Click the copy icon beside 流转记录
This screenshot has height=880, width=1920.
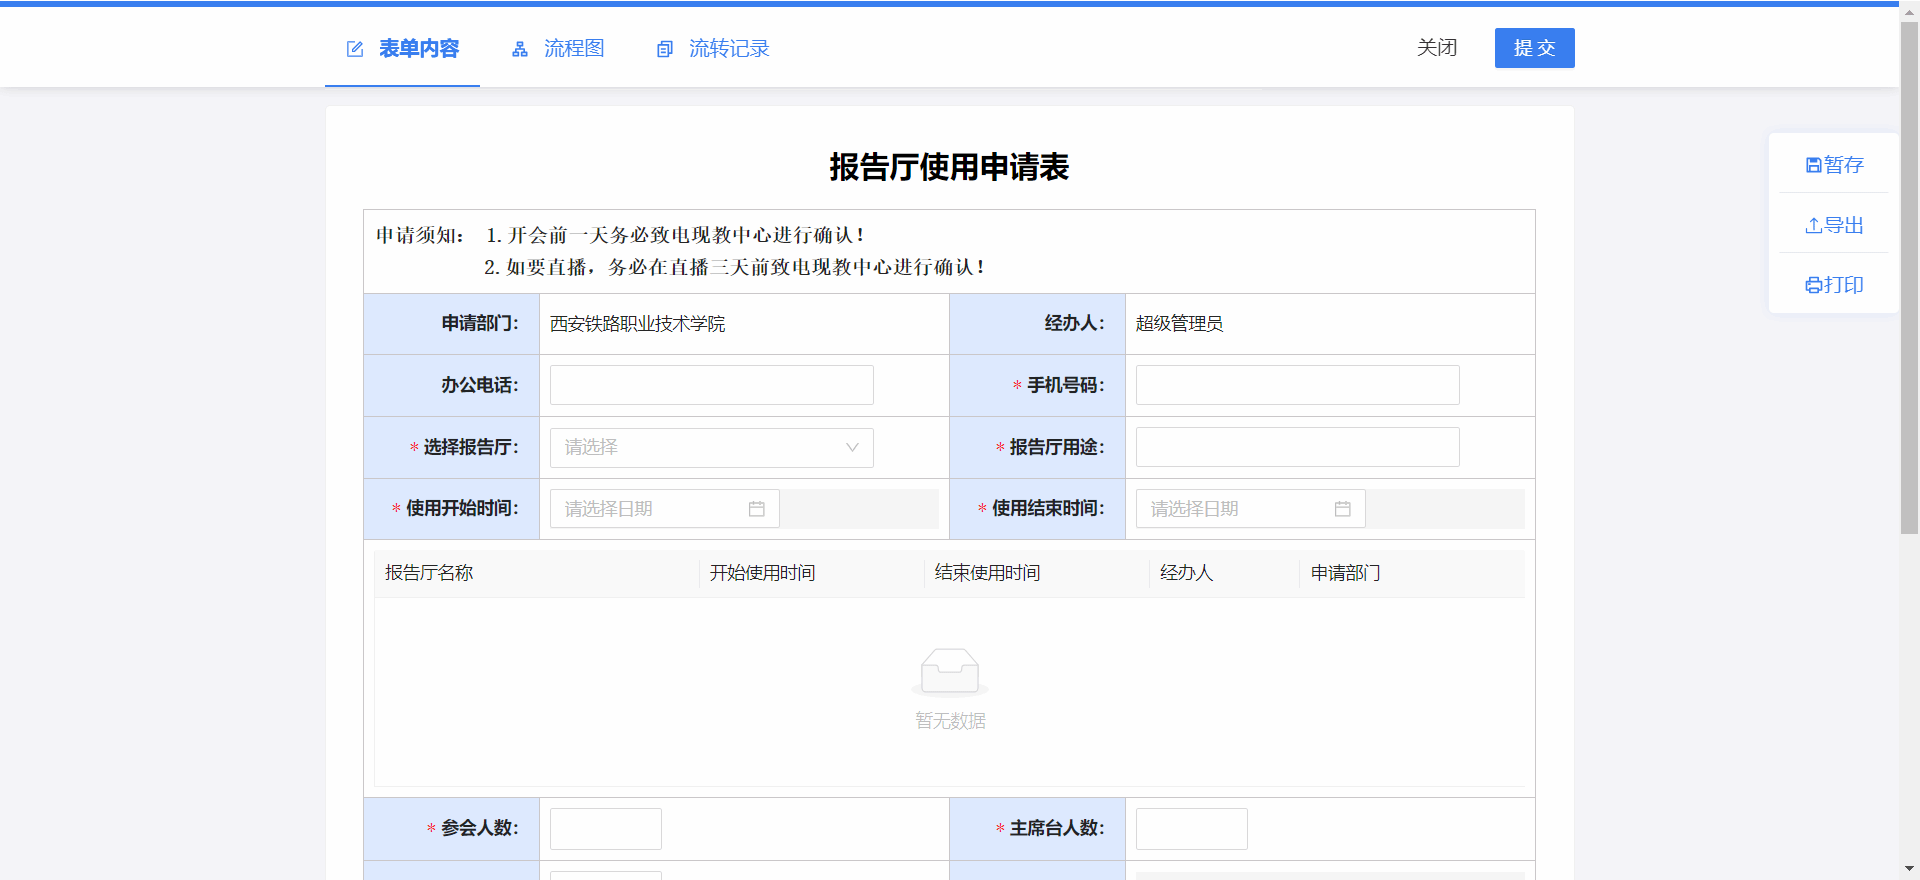click(x=665, y=49)
